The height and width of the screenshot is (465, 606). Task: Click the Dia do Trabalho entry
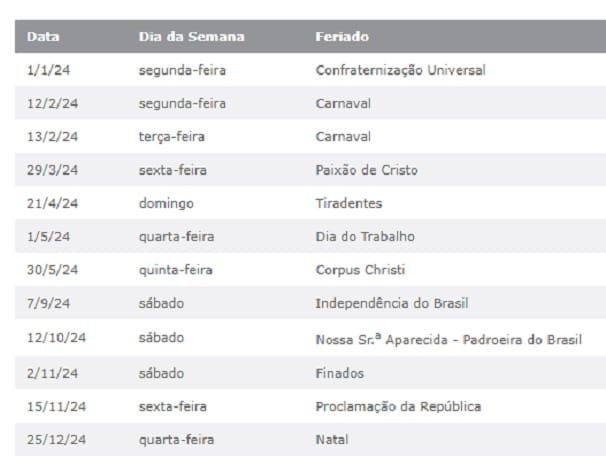(x=365, y=237)
